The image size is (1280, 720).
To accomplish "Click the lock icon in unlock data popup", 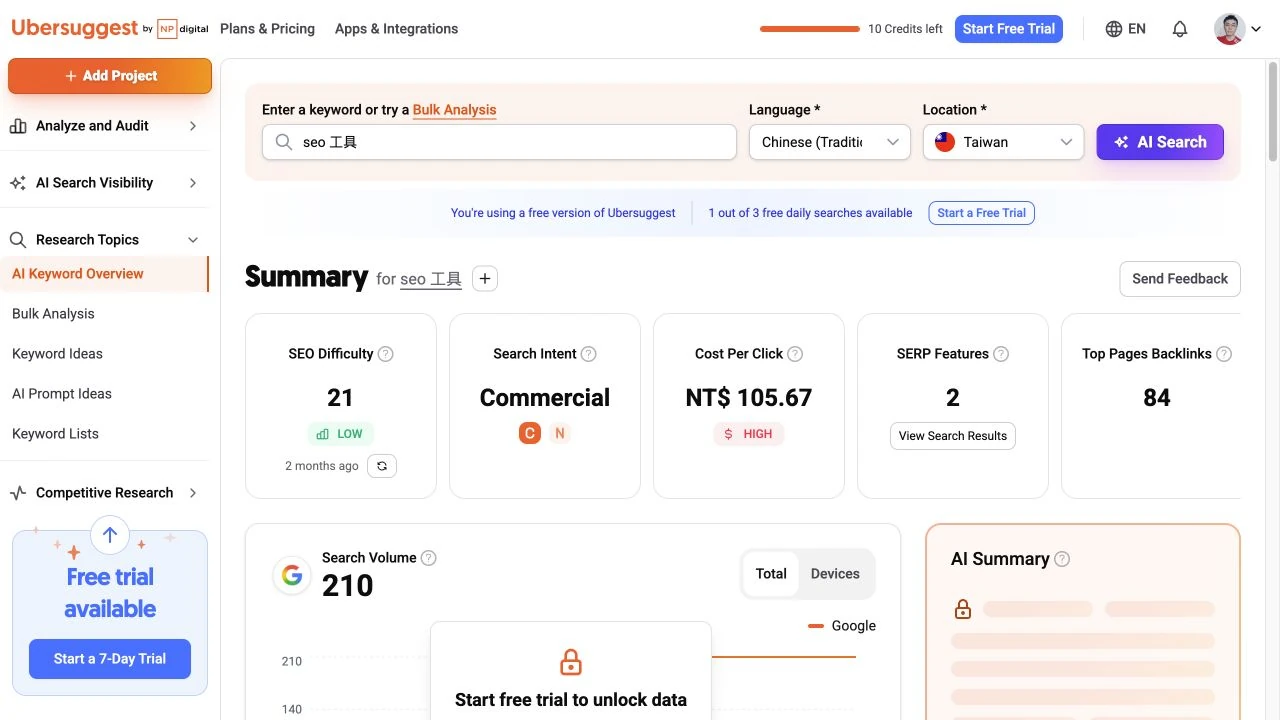I will (x=571, y=662).
